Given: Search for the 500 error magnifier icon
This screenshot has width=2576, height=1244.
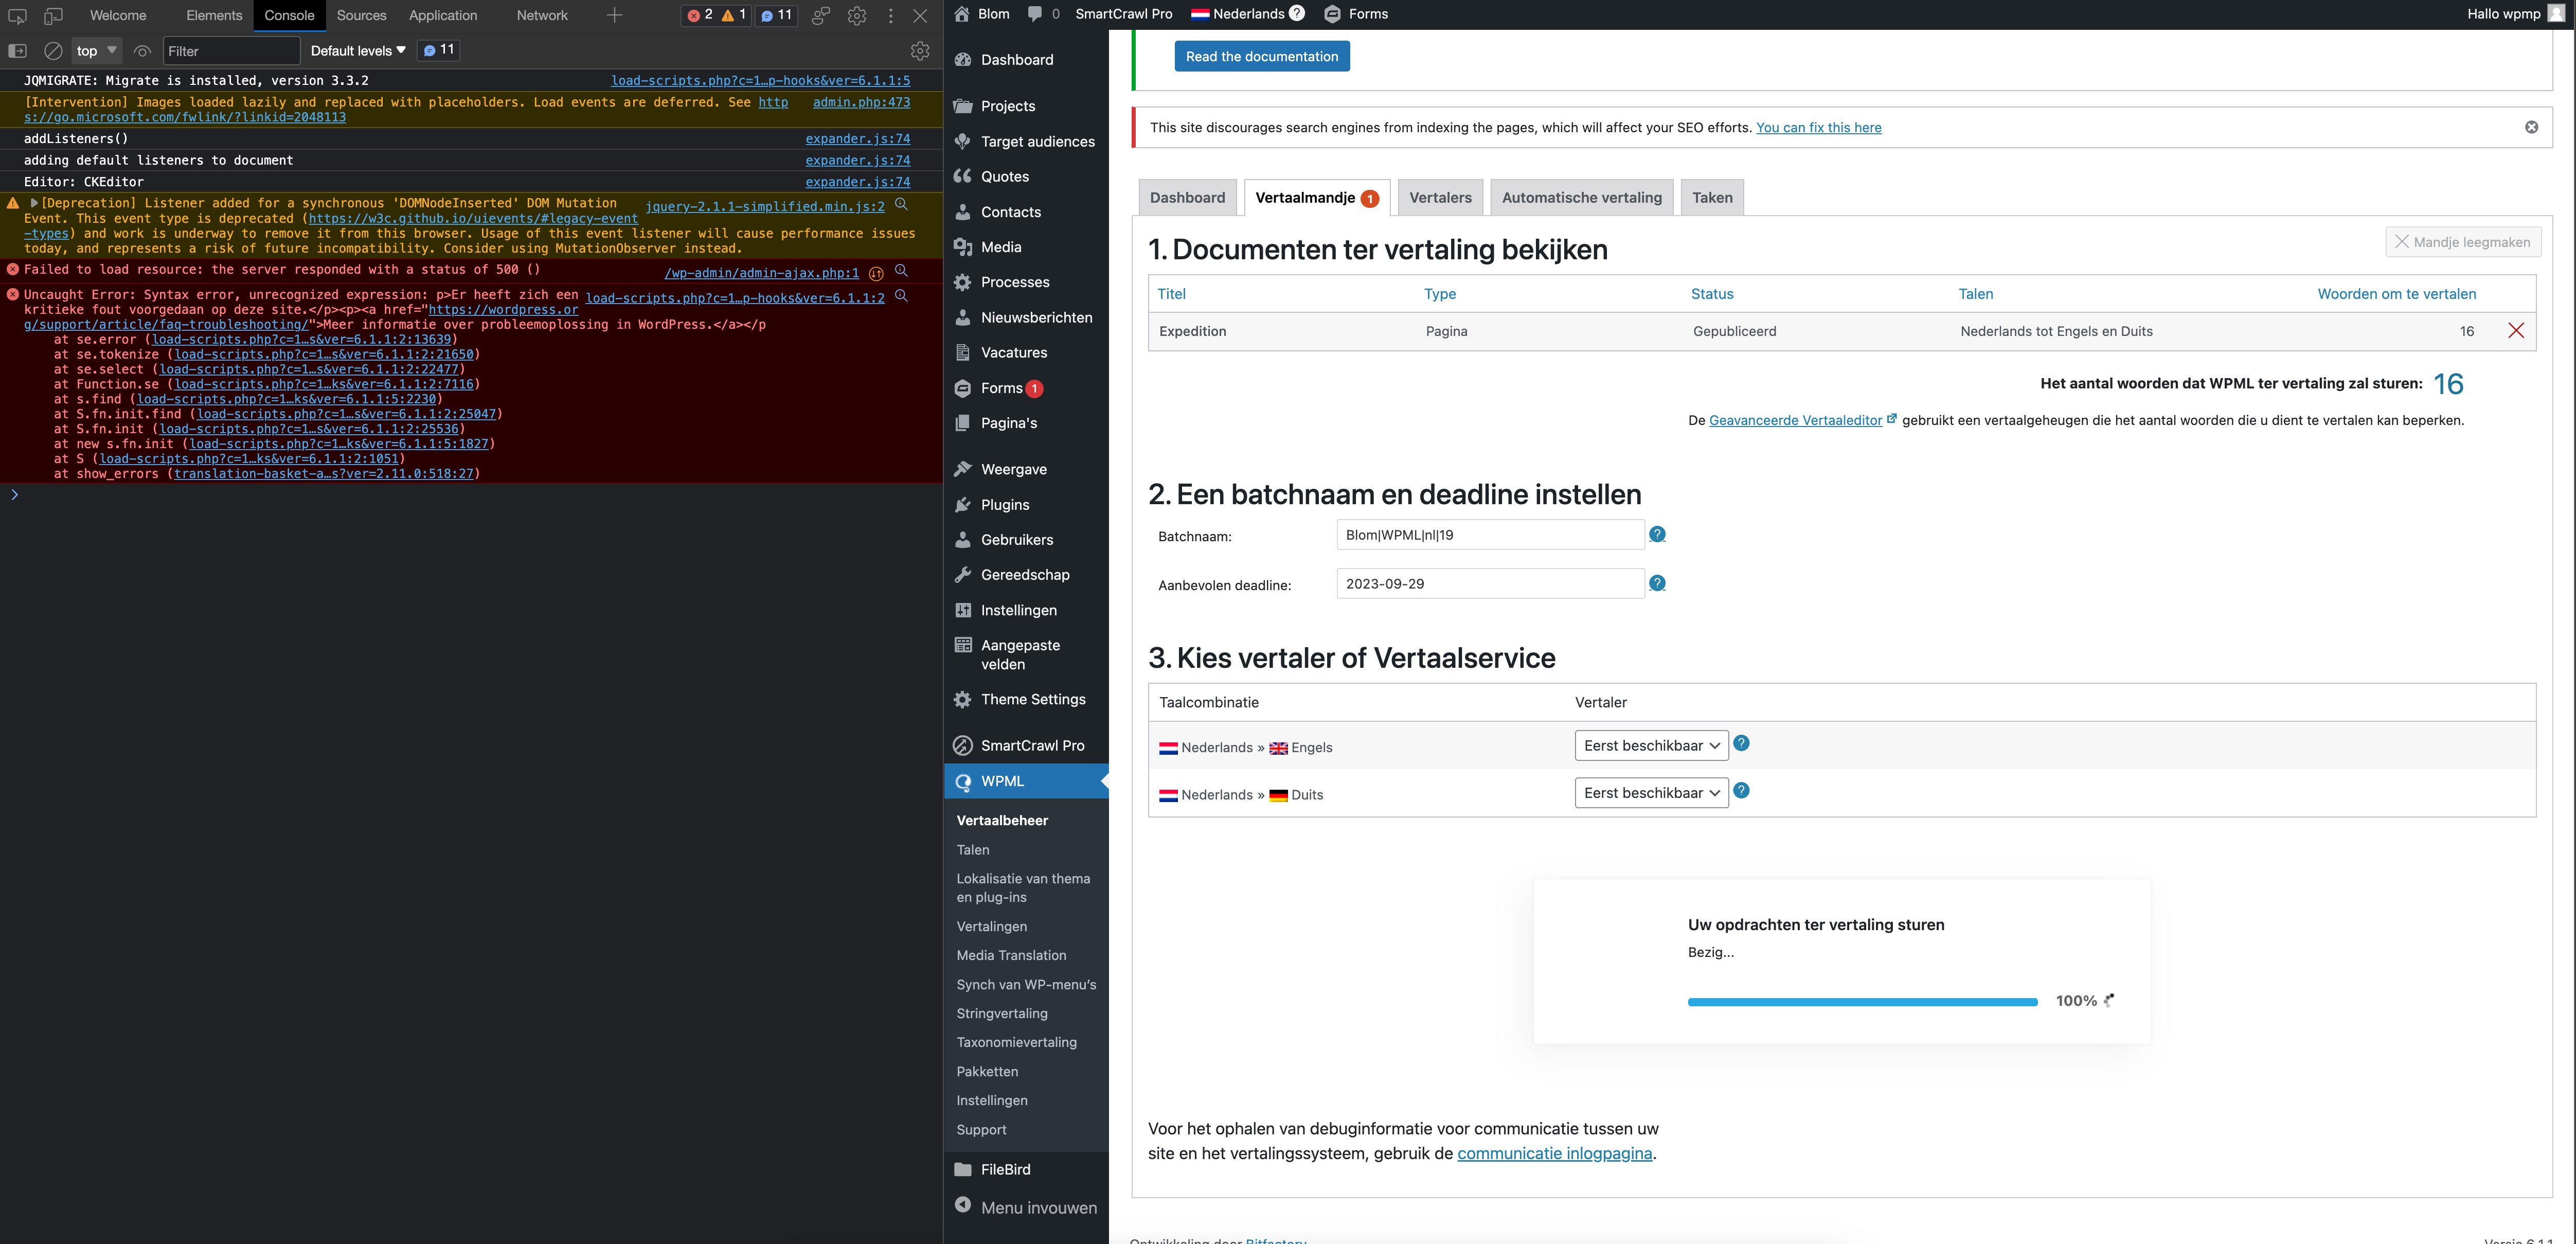Looking at the screenshot, I should click(901, 271).
